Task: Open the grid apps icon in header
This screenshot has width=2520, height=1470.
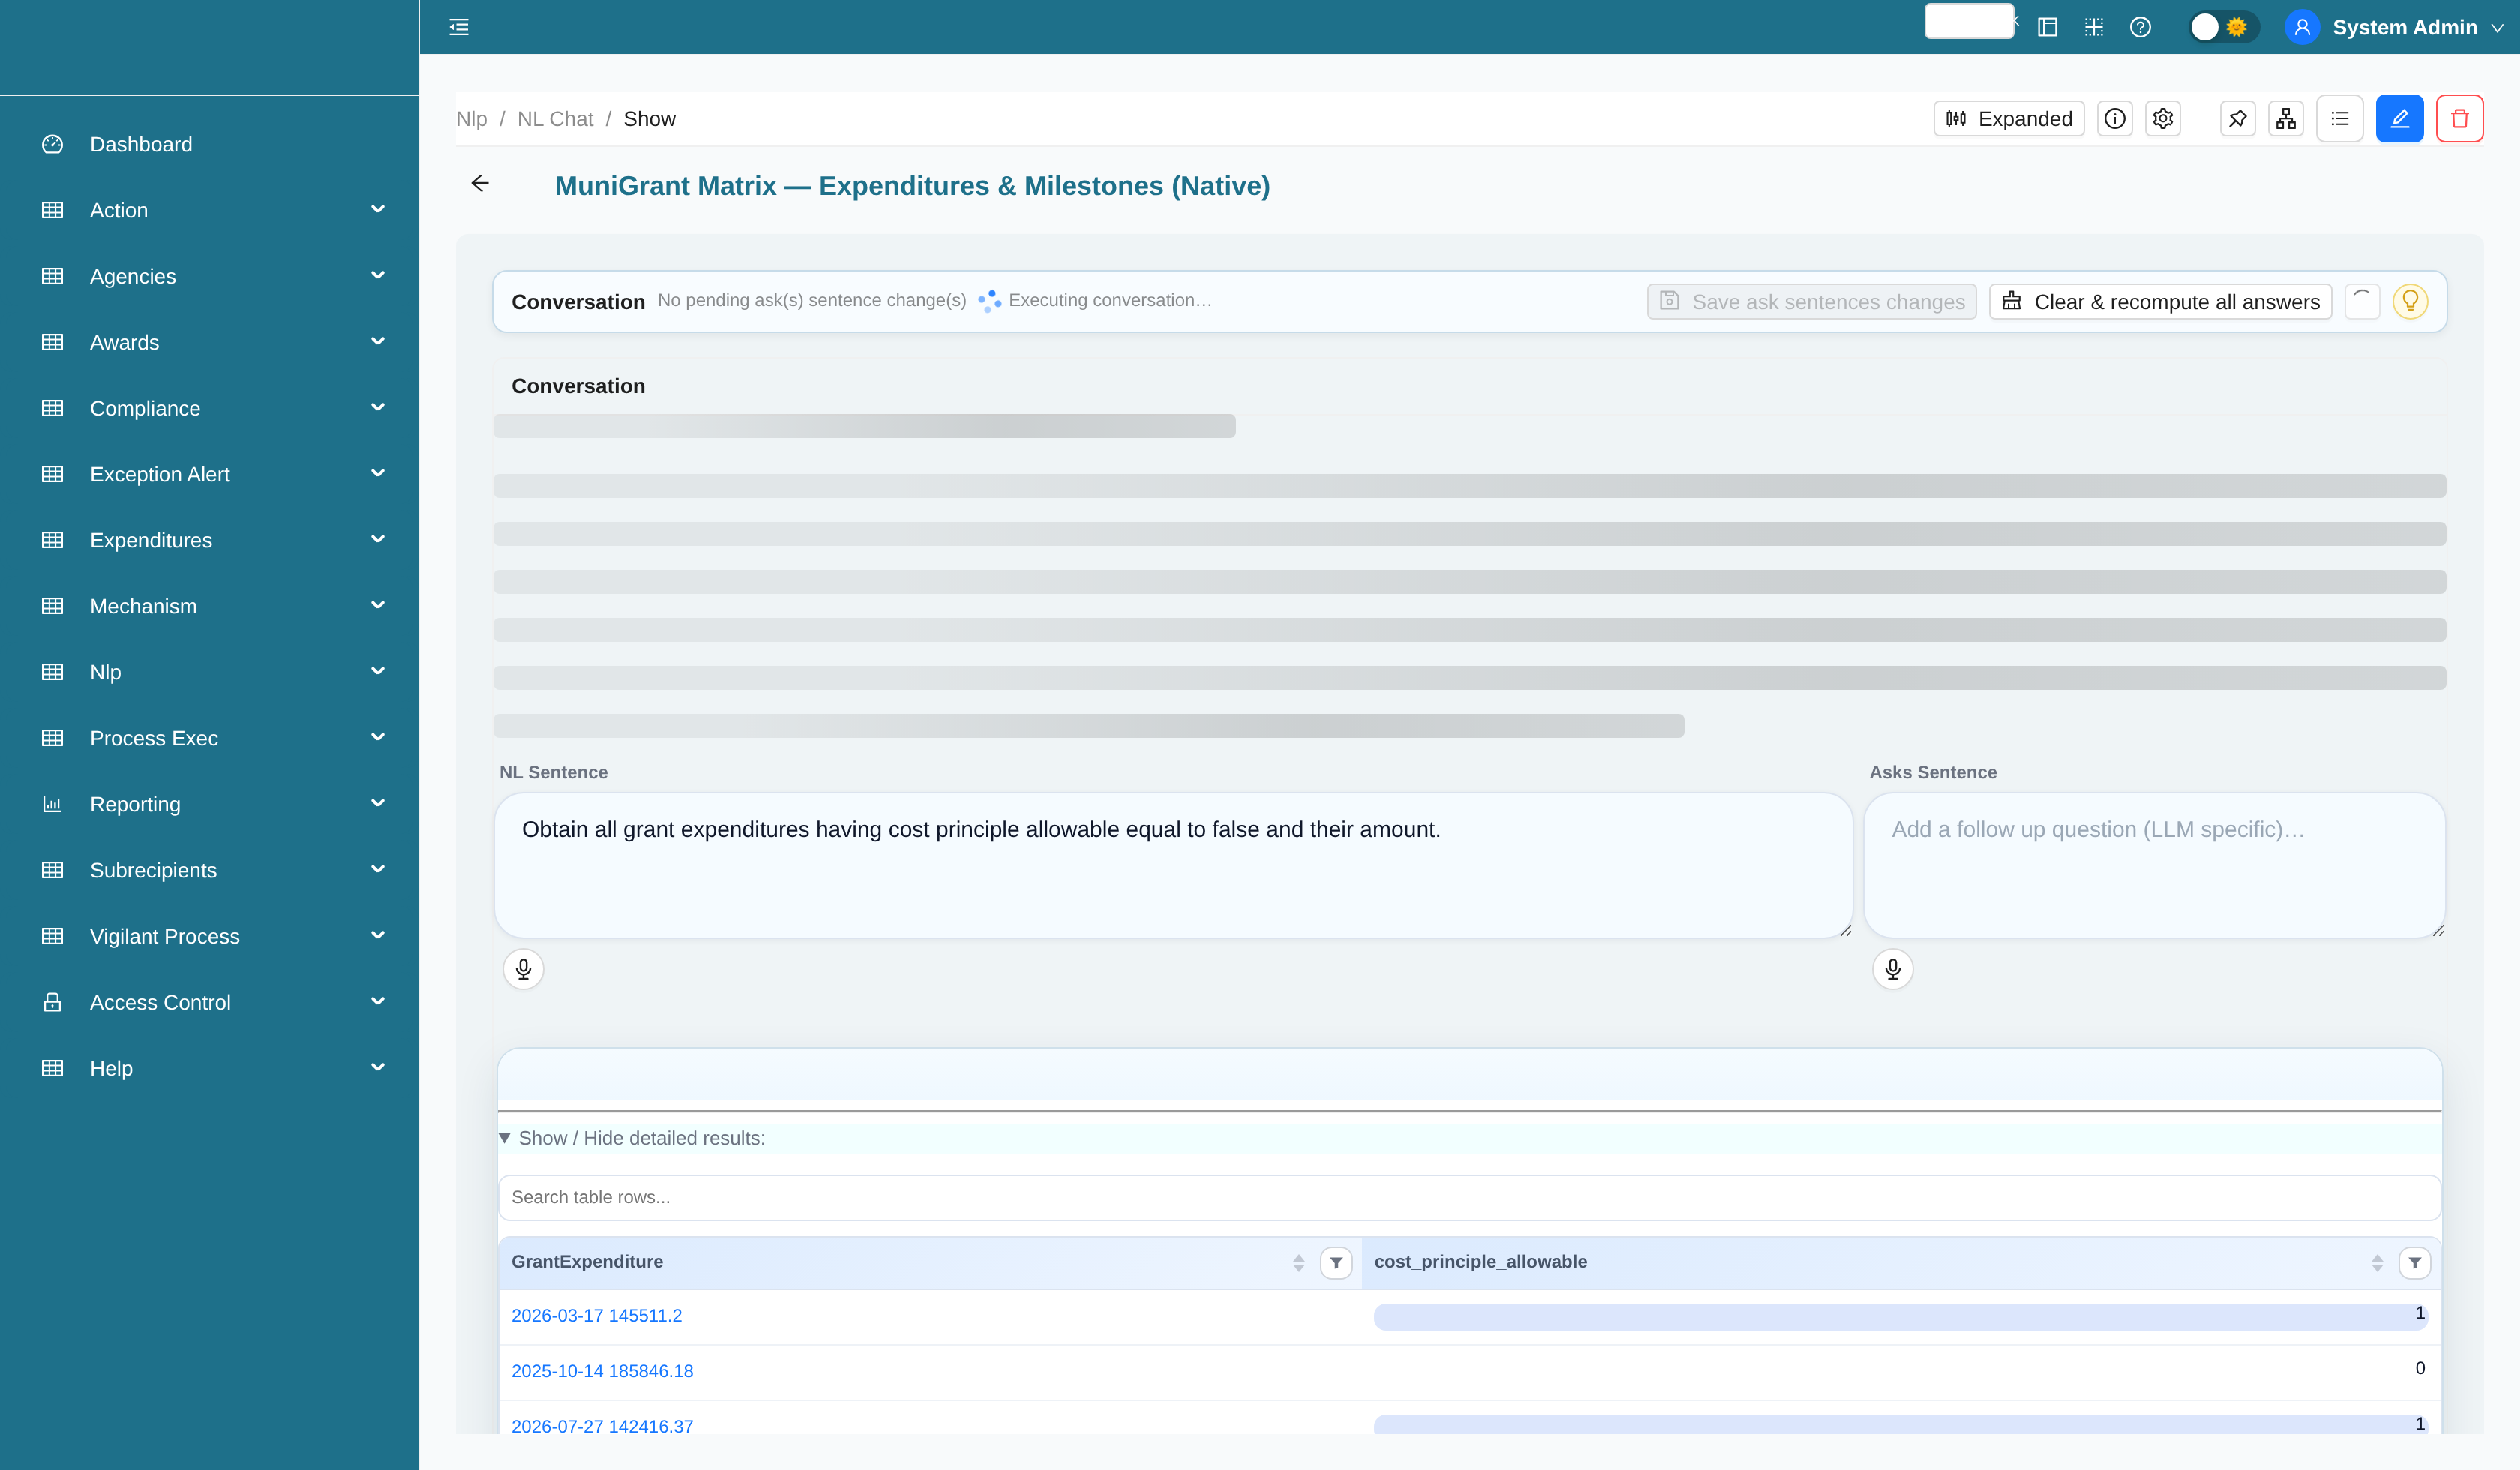Action: click(2094, 27)
